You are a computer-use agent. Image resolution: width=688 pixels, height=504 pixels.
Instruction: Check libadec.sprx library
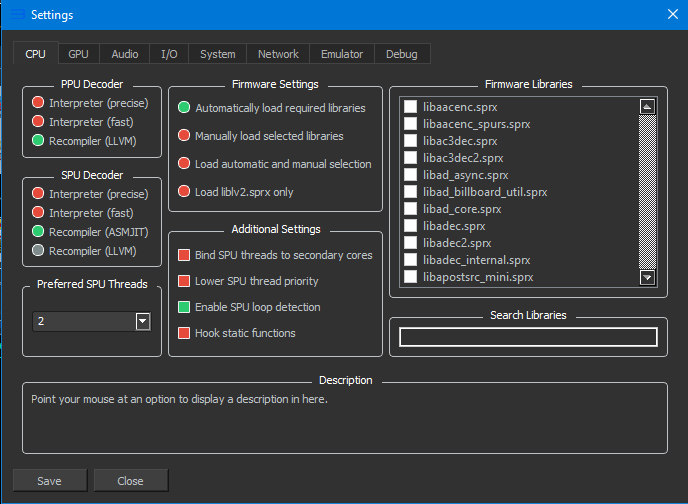410,225
